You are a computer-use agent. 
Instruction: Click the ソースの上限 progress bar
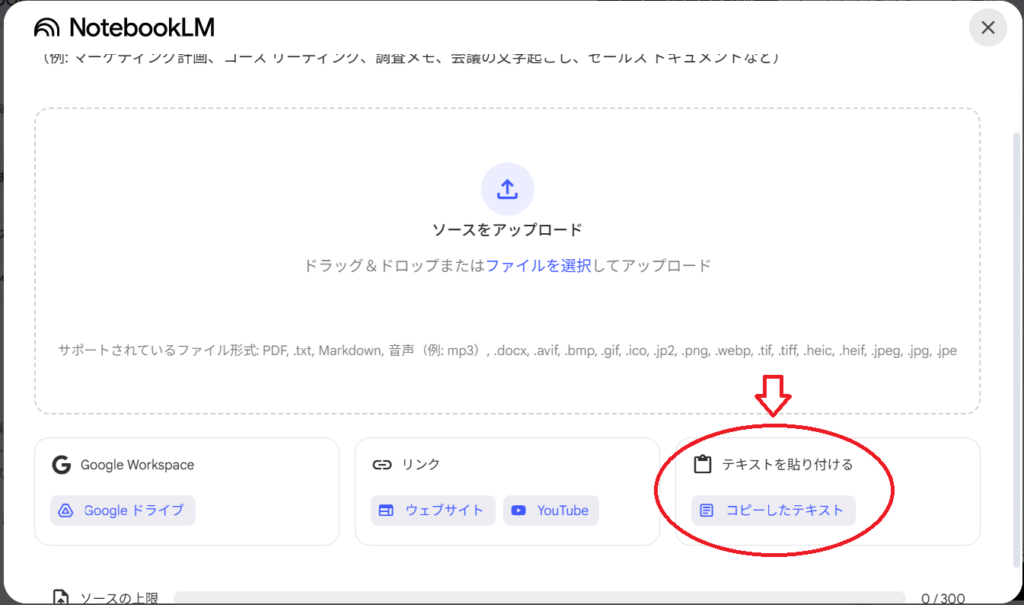coord(540,598)
